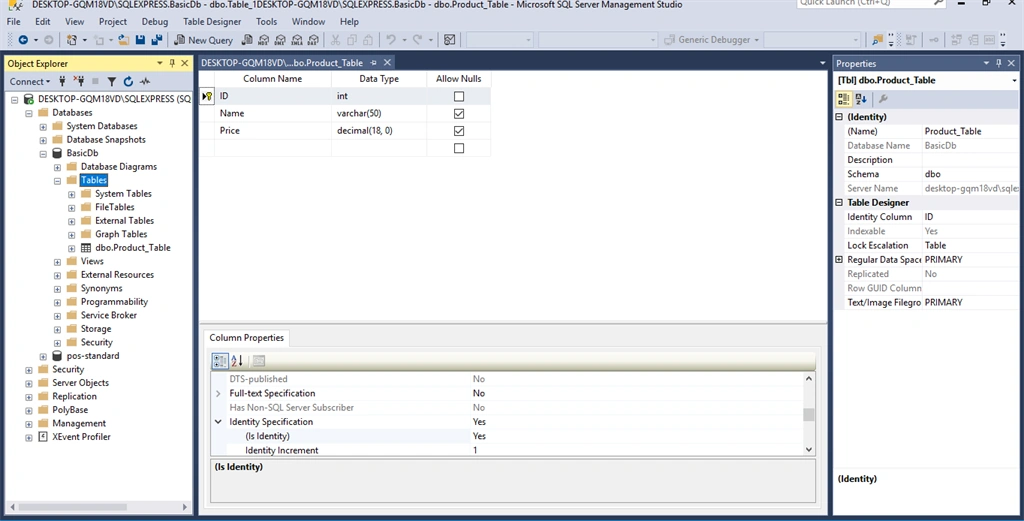Switch Properties to Categorized view
The width and height of the screenshot is (1024, 521).
[844, 99]
